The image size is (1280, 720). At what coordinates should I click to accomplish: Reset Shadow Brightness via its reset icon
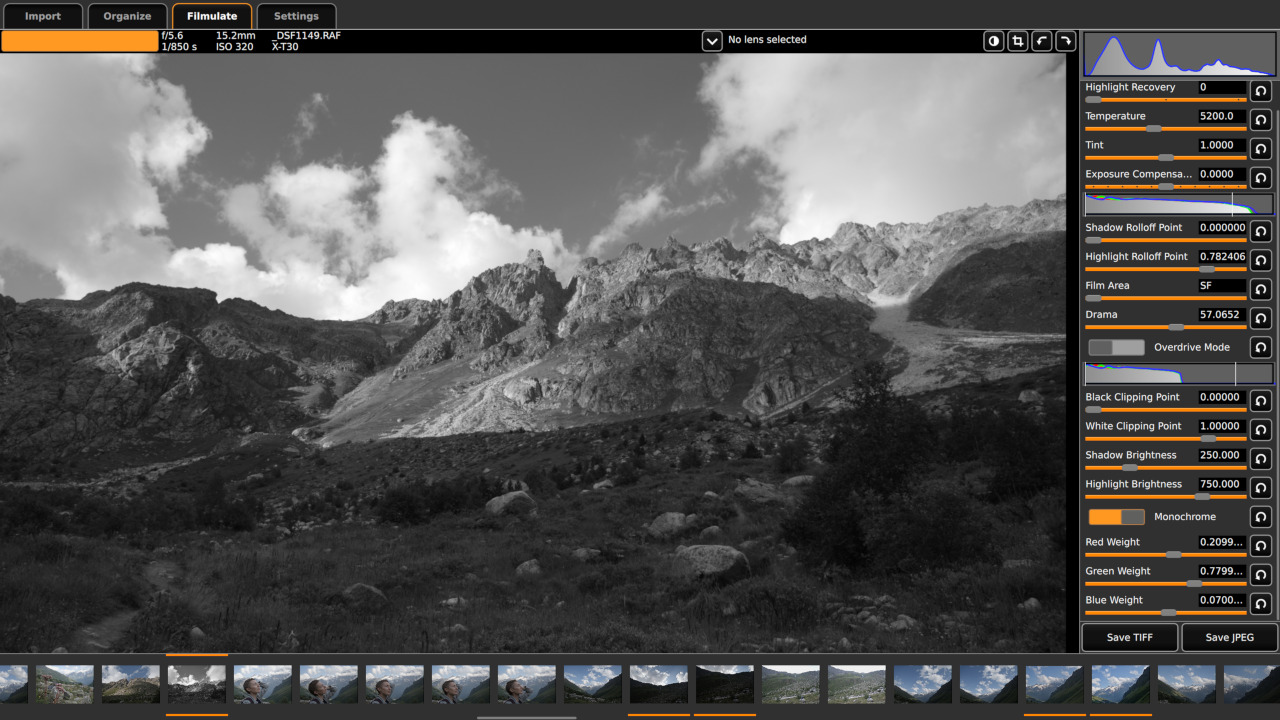[x=1261, y=459]
